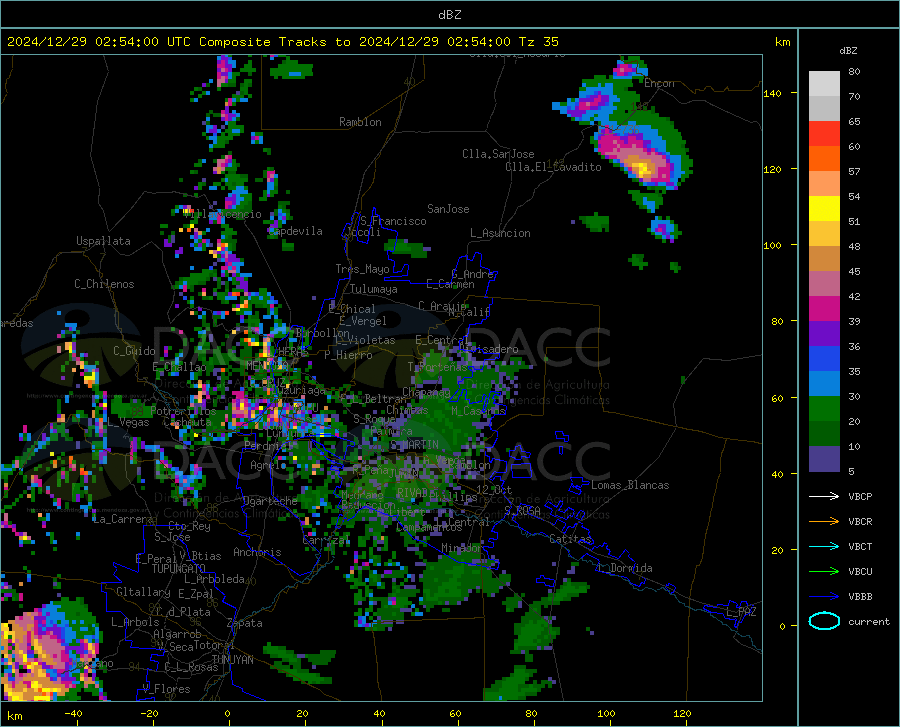Click the Ugarteche place label
The width and height of the screenshot is (900, 727).
tap(270, 501)
